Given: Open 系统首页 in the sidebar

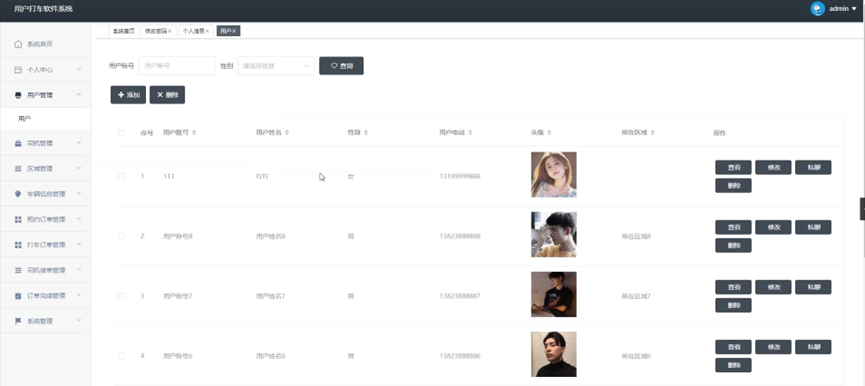Looking at the screenshot, I should click(45, 44).
